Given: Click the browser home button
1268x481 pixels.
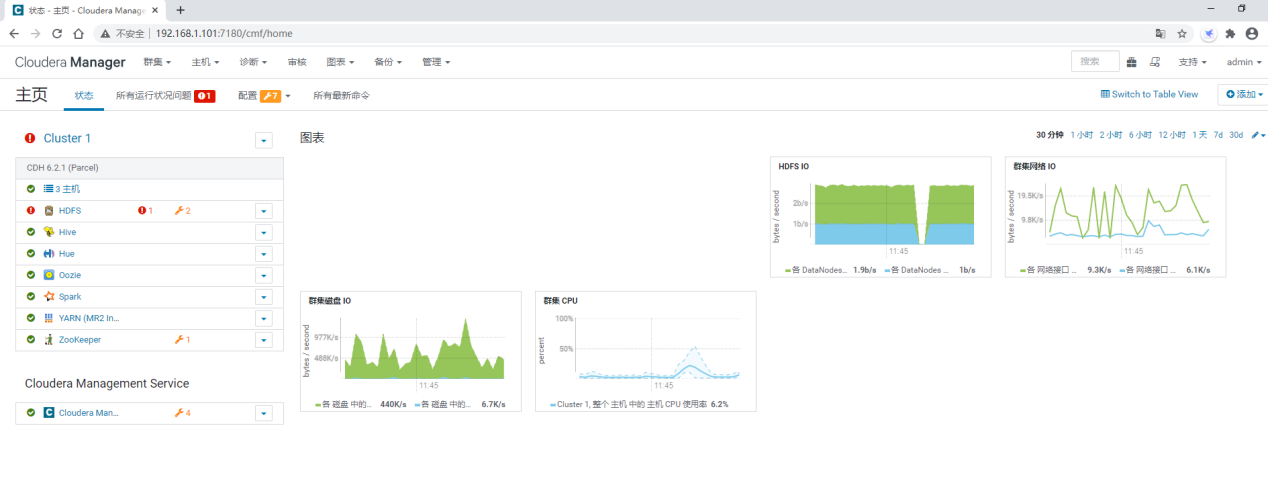Looking at the screenshot, I should (x=78, y=33).
